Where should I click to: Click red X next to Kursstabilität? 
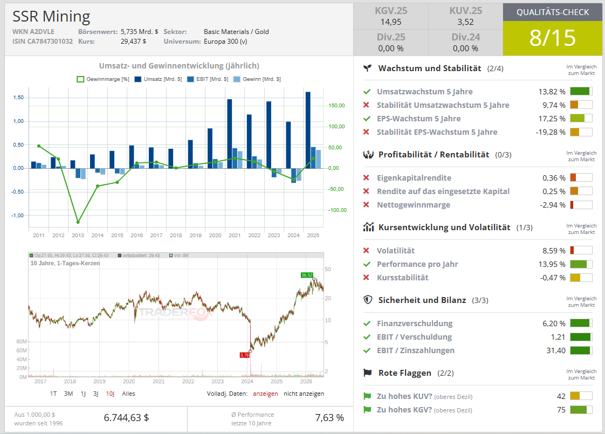coord(366,278)
